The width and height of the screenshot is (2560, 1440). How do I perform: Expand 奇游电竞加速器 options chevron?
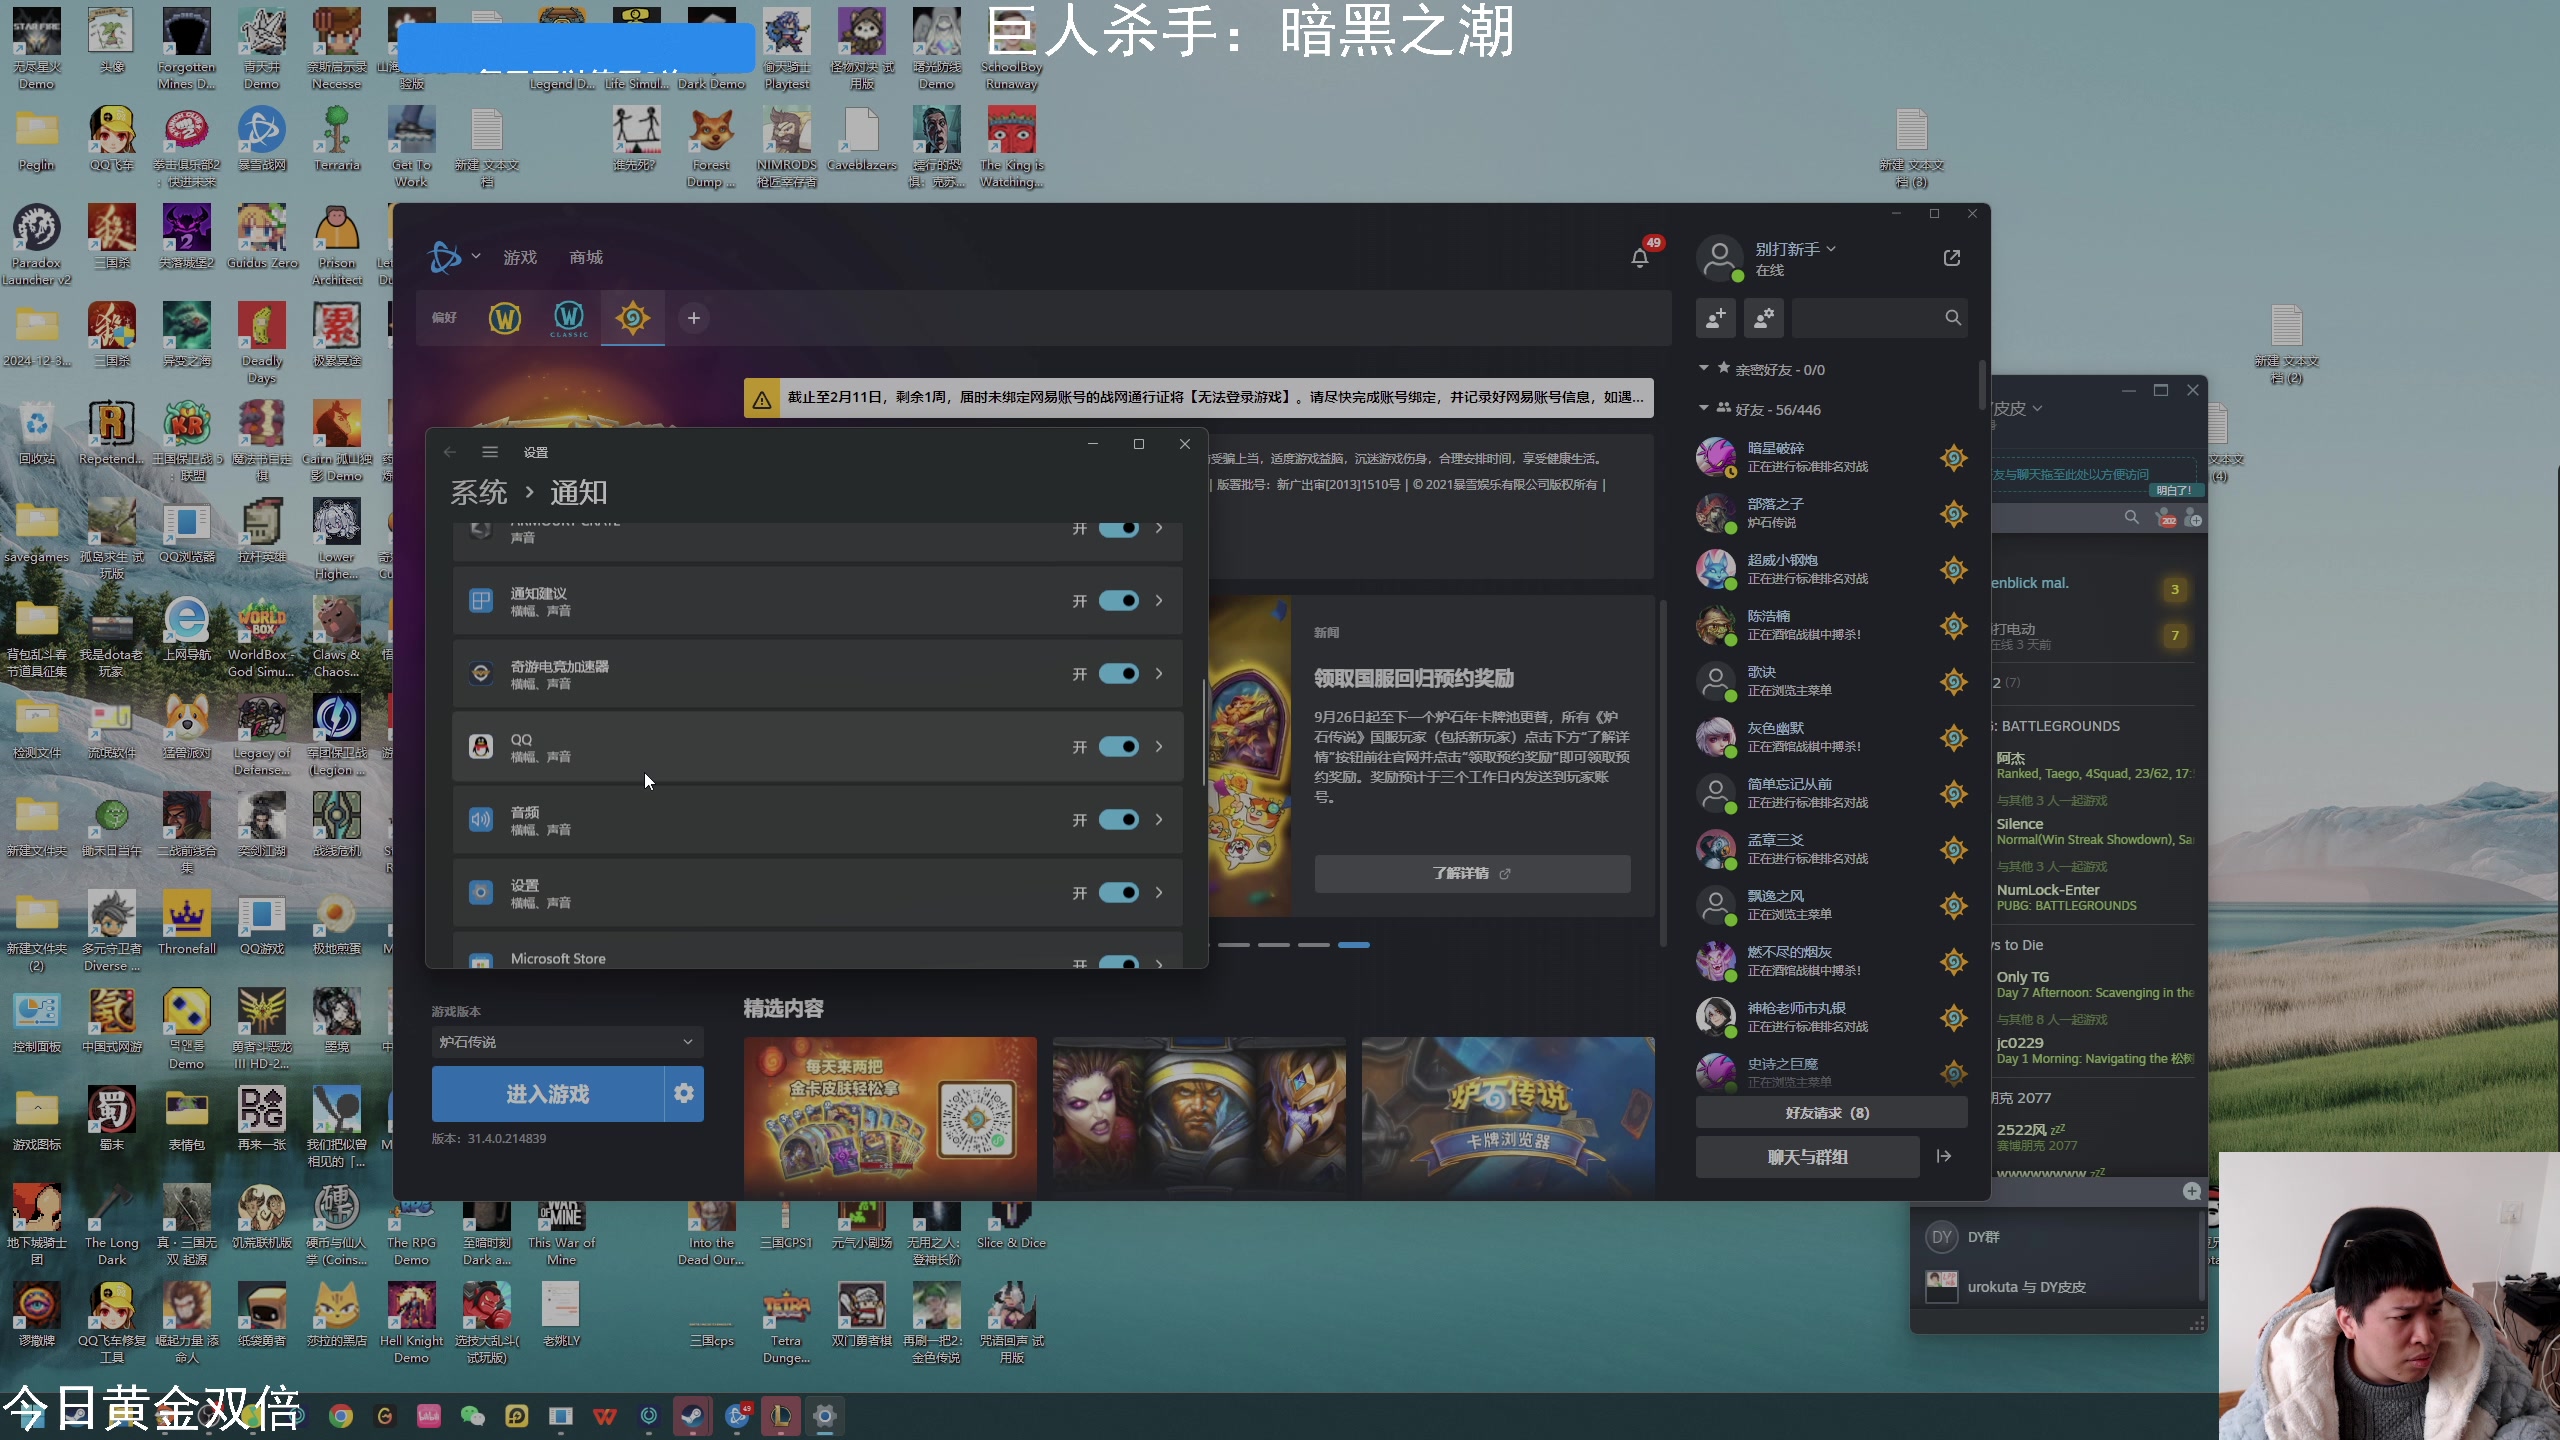click(1160, 674)
